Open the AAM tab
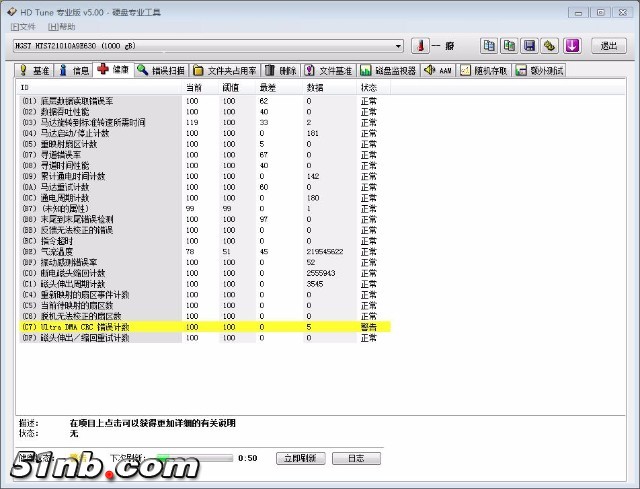640x489 pixels. click(438, 71)
